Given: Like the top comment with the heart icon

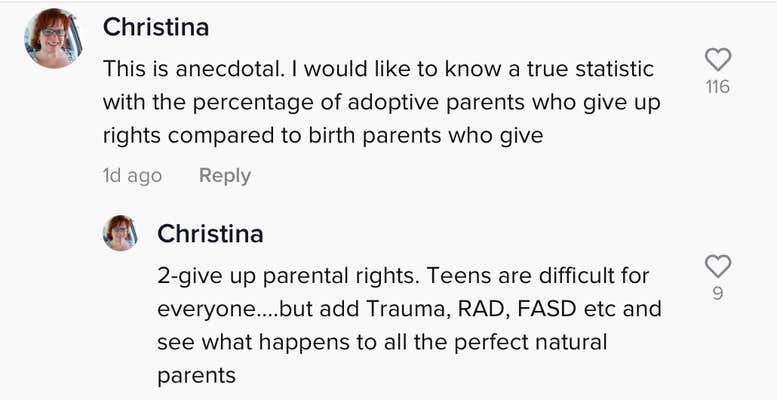Looking at the screenshot, I should (717, 60).
